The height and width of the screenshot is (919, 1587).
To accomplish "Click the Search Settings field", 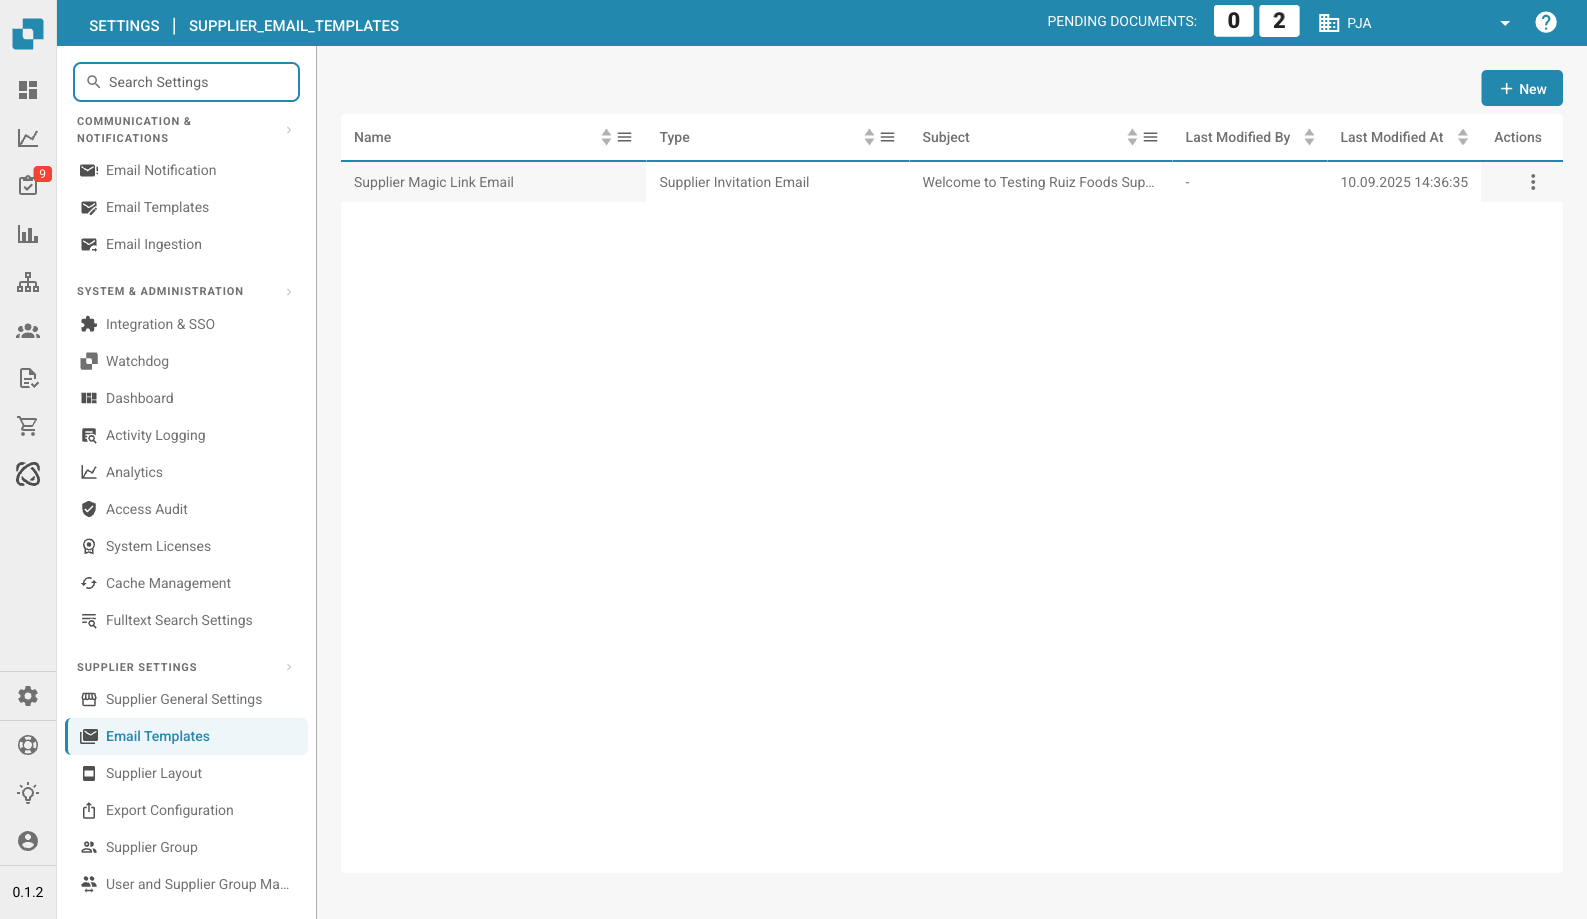I will pos(186,82).
